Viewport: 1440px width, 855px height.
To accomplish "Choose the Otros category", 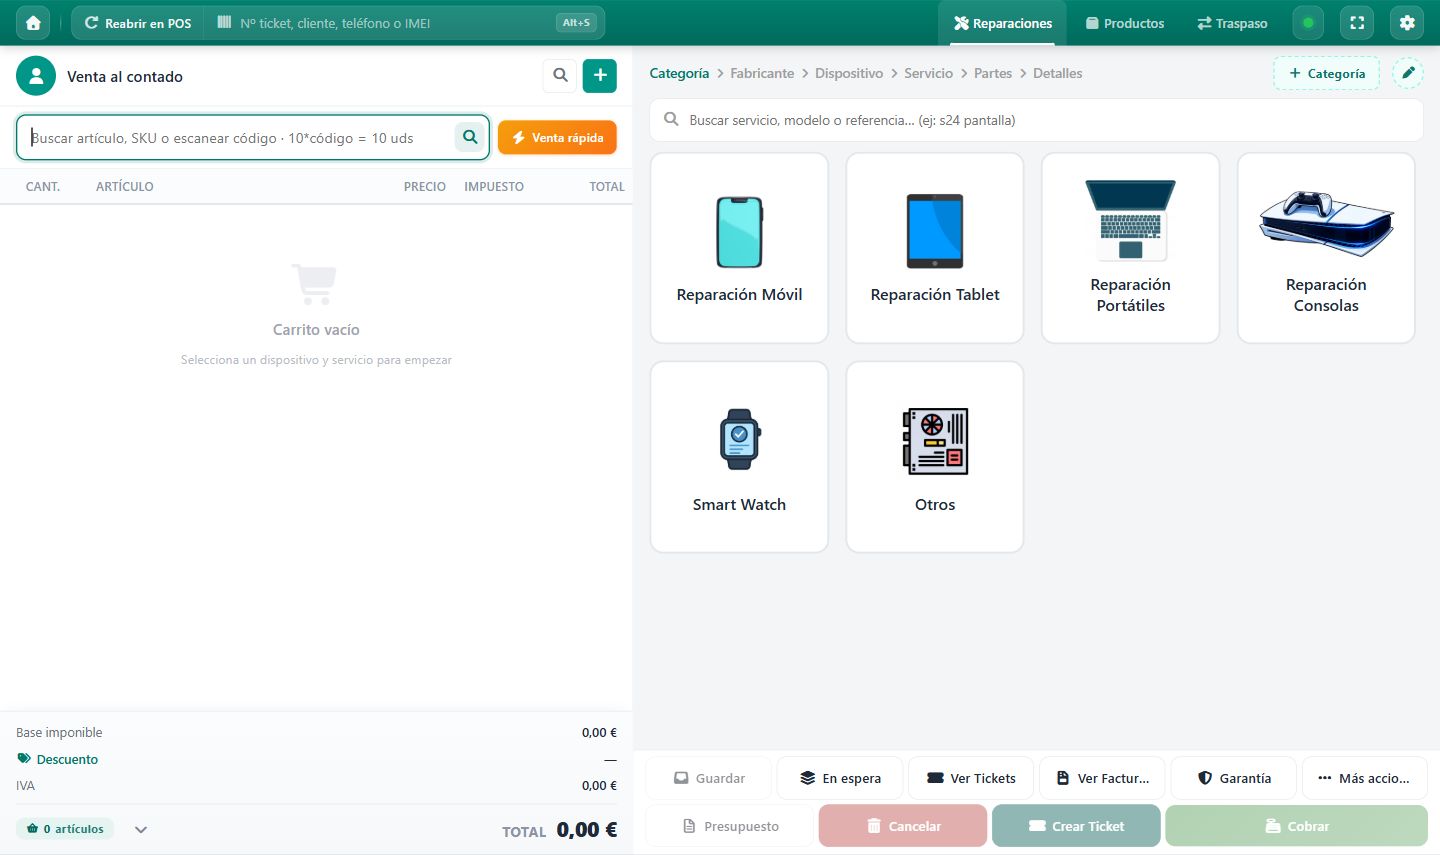I will coord(935,457).
